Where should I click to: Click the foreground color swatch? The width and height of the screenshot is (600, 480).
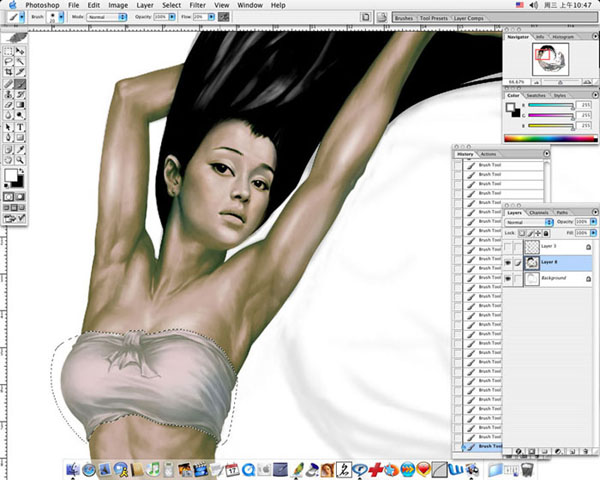pos(11,174)
